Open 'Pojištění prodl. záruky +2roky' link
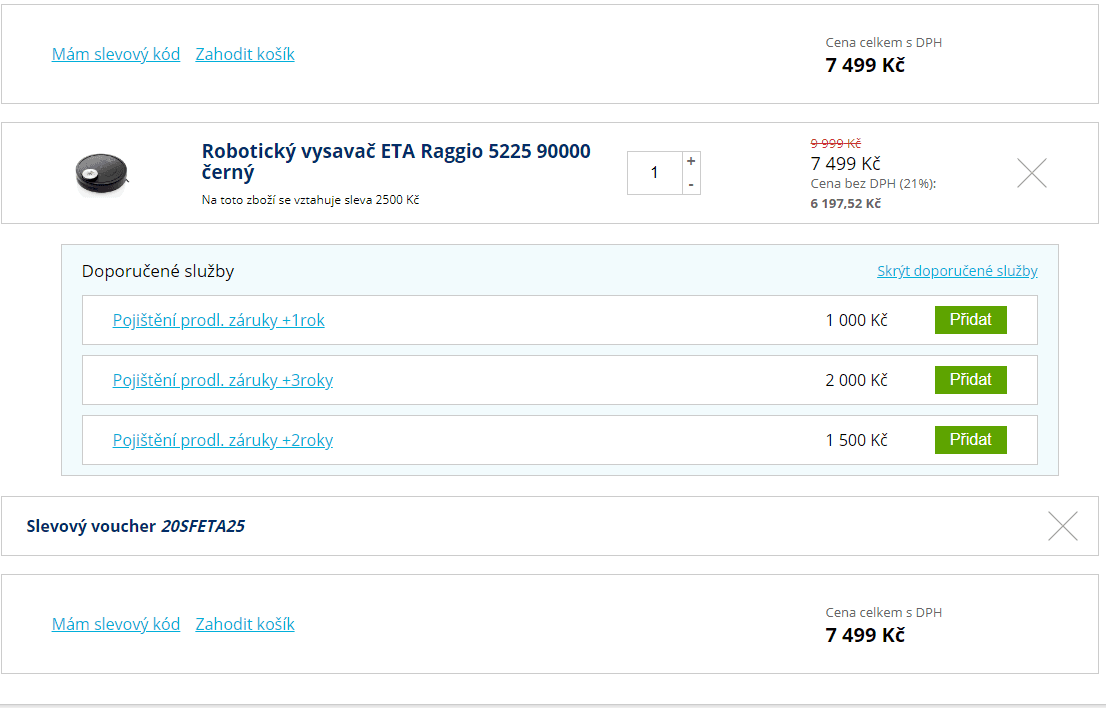The image size is (1106, 708). point(223,440)
